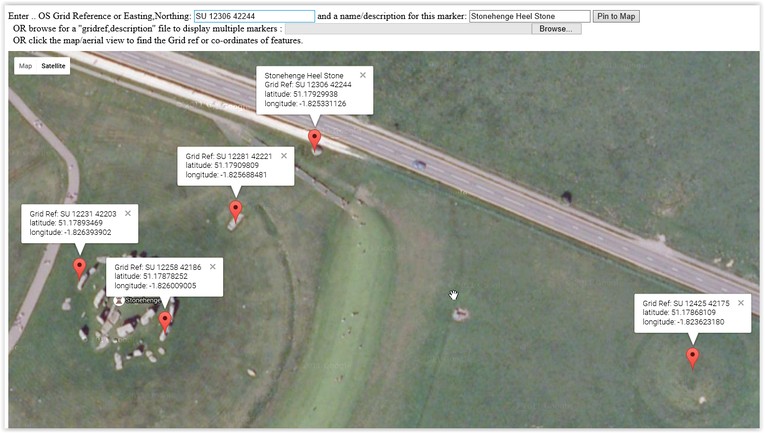
Task: Open the Browse file dialog
Action: tap(556, 29)
